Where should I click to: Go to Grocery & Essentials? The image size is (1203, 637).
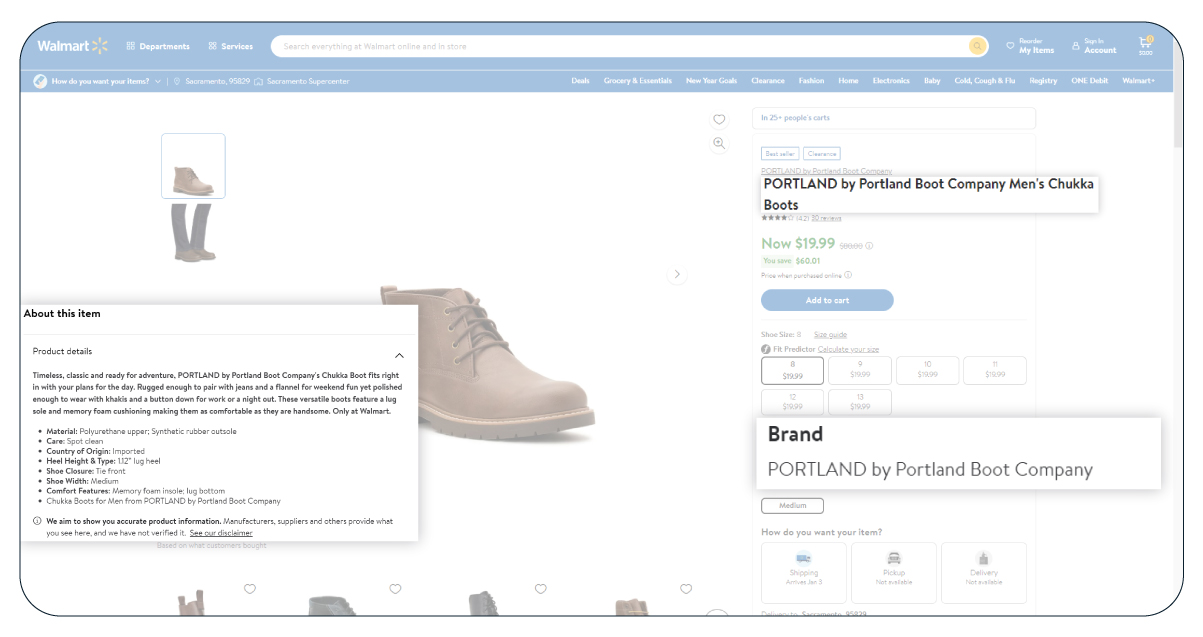[x=638, y=81]
